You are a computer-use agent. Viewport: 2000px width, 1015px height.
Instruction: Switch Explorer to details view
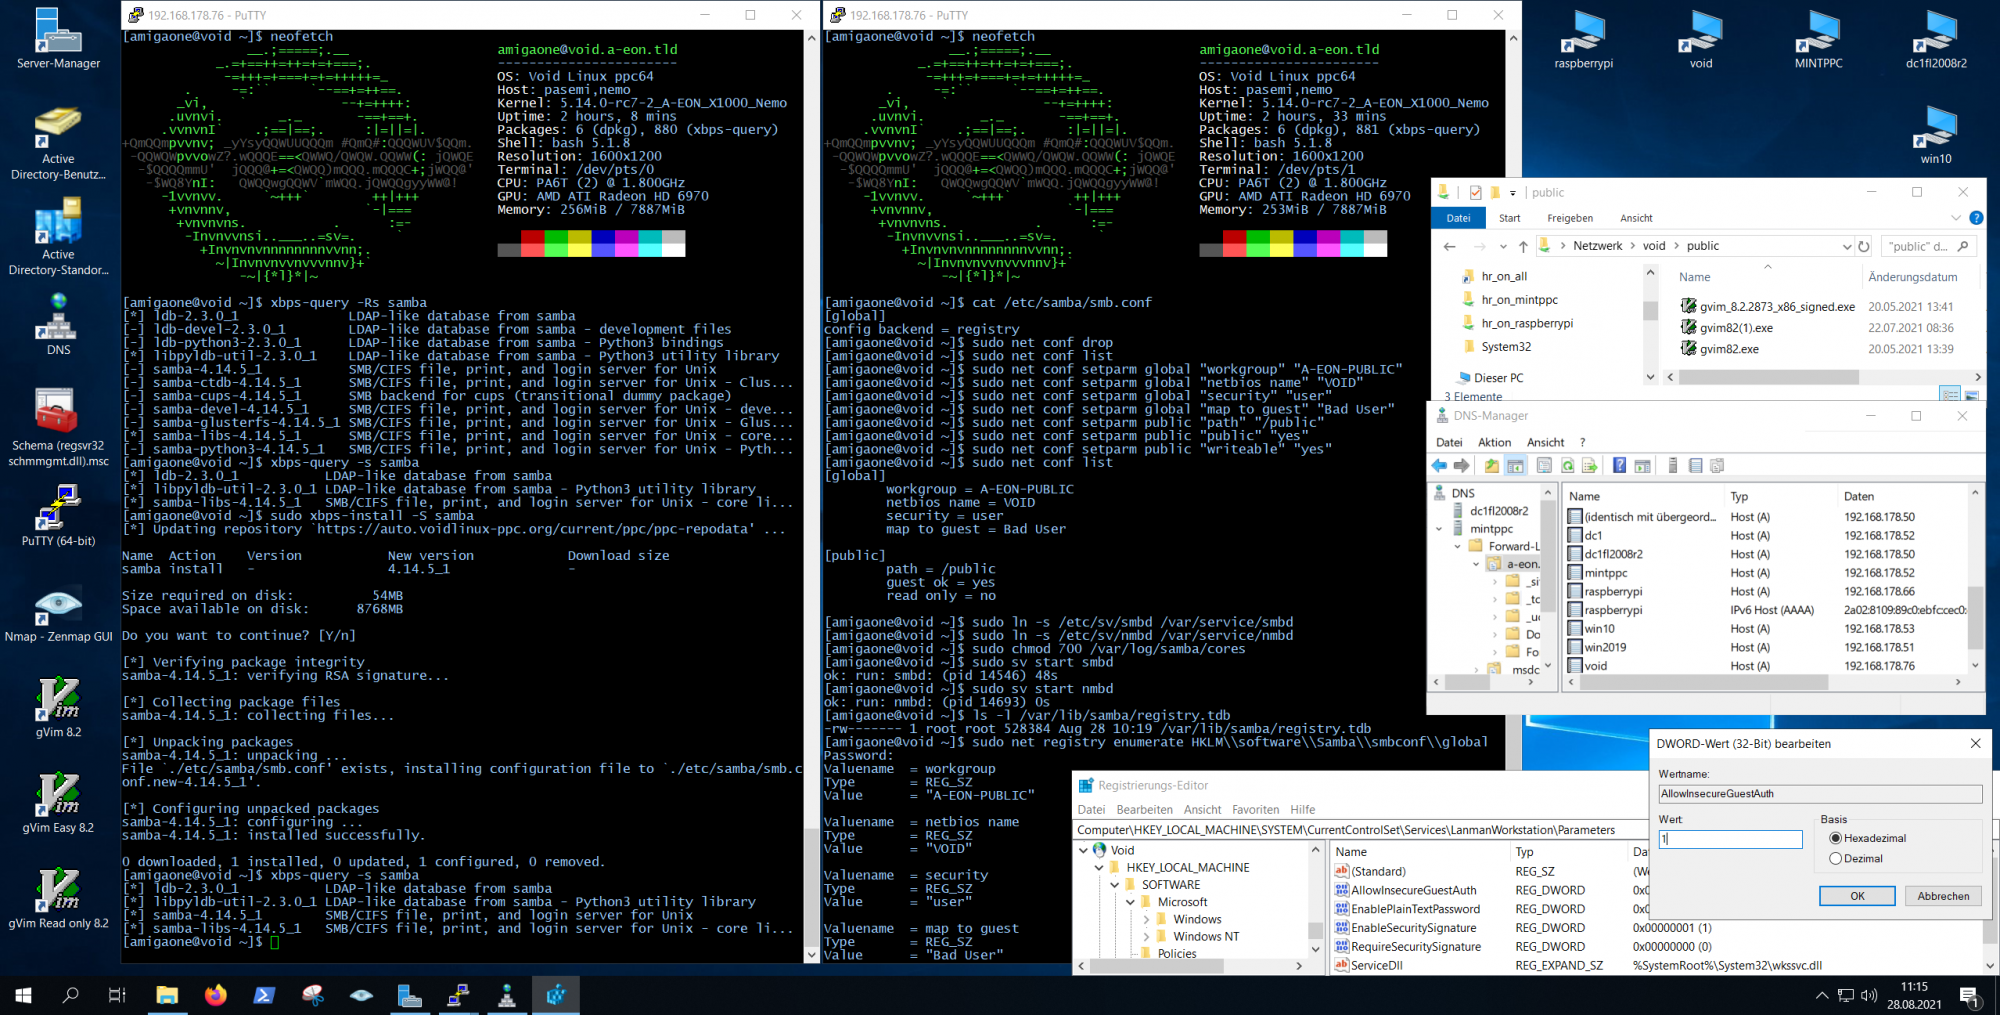(x=1950, y=395)
